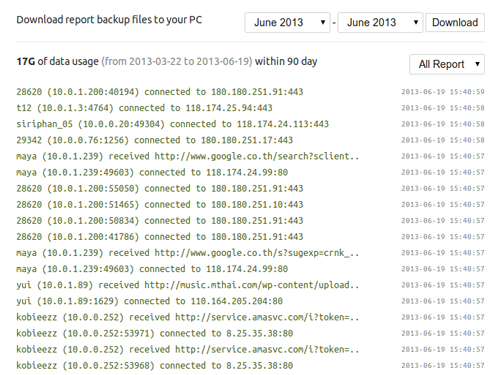
Task: Select the 28620 10.0.1.200:55050 log entry
Action: pyautogui.click(x=160, y=189)
